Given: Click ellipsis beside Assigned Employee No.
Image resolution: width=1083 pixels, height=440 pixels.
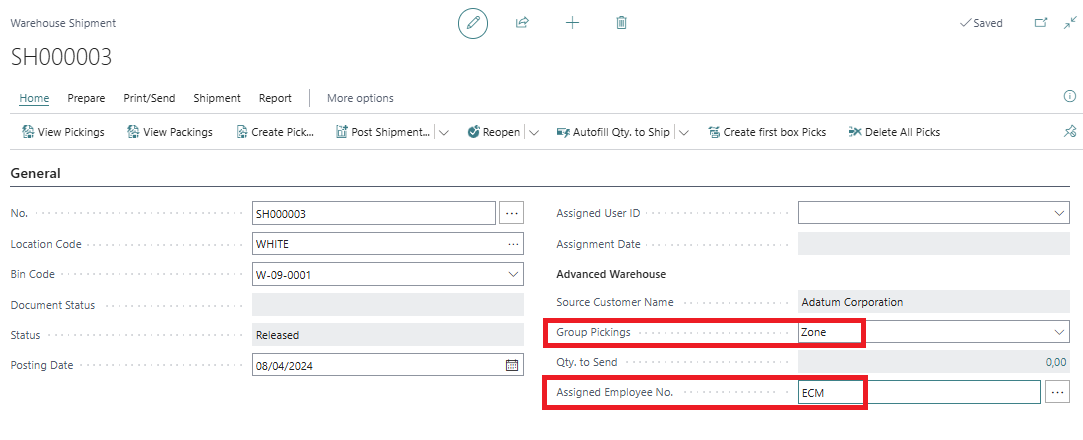Looking at the screenshot, I should 1057,392.
